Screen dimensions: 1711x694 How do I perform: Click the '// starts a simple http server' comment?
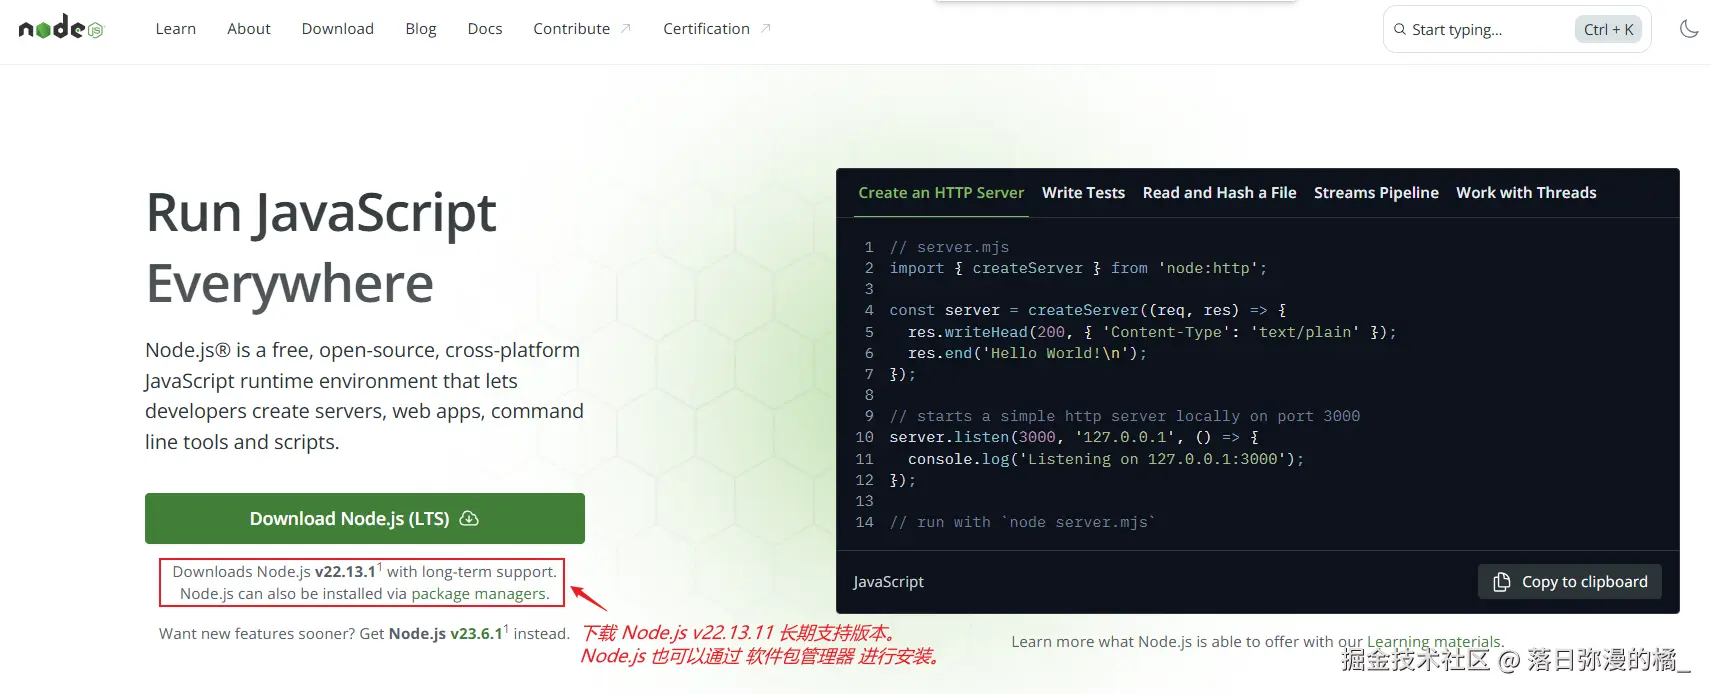point(1125,416)
